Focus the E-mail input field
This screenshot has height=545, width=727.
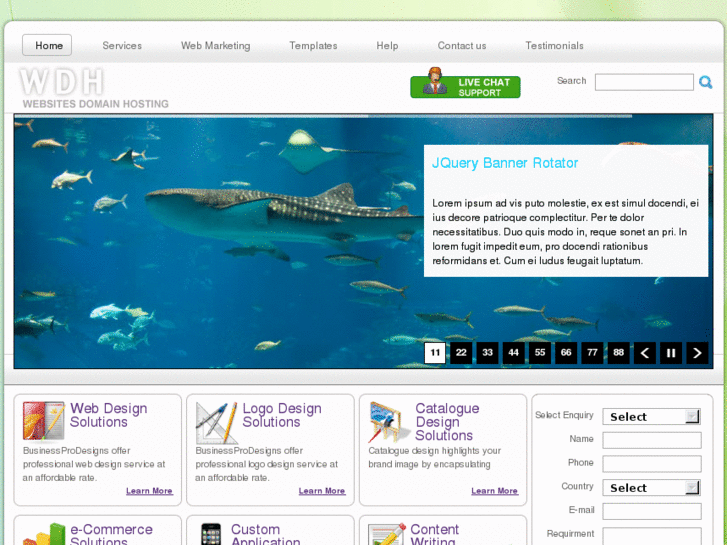[652, 511]
